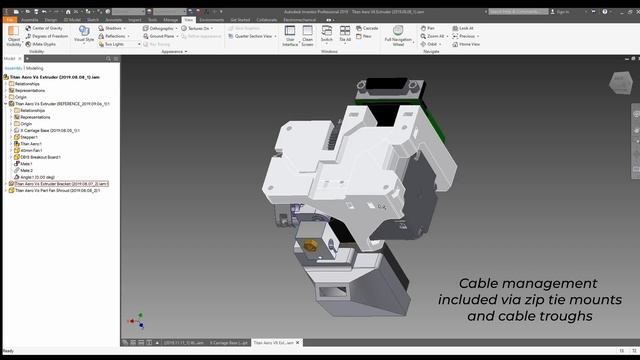Click the User Interface button
The image size is (640, 360).
(x=290, y=36)
